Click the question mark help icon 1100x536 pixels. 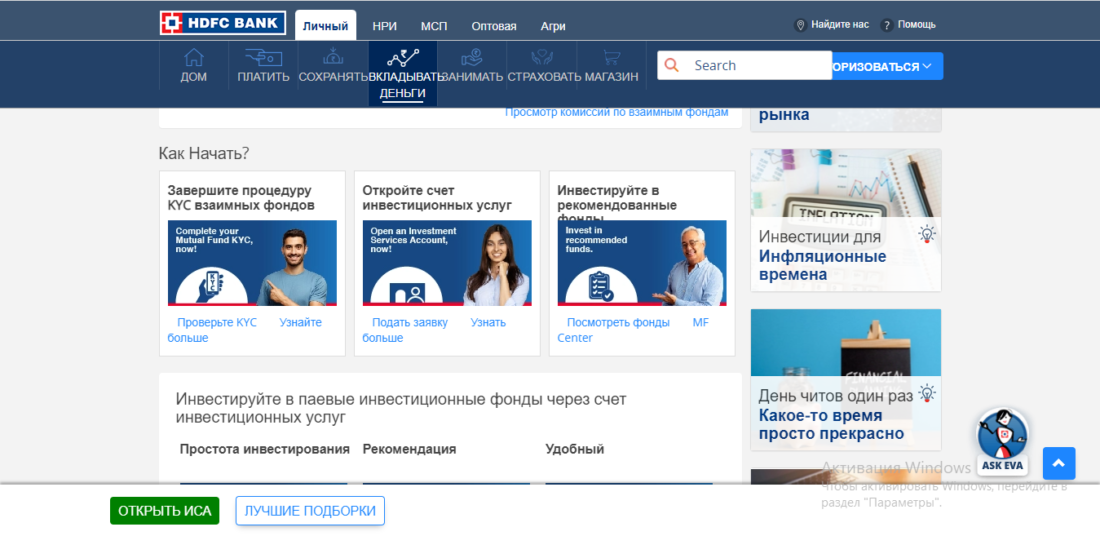pos(887,25)
